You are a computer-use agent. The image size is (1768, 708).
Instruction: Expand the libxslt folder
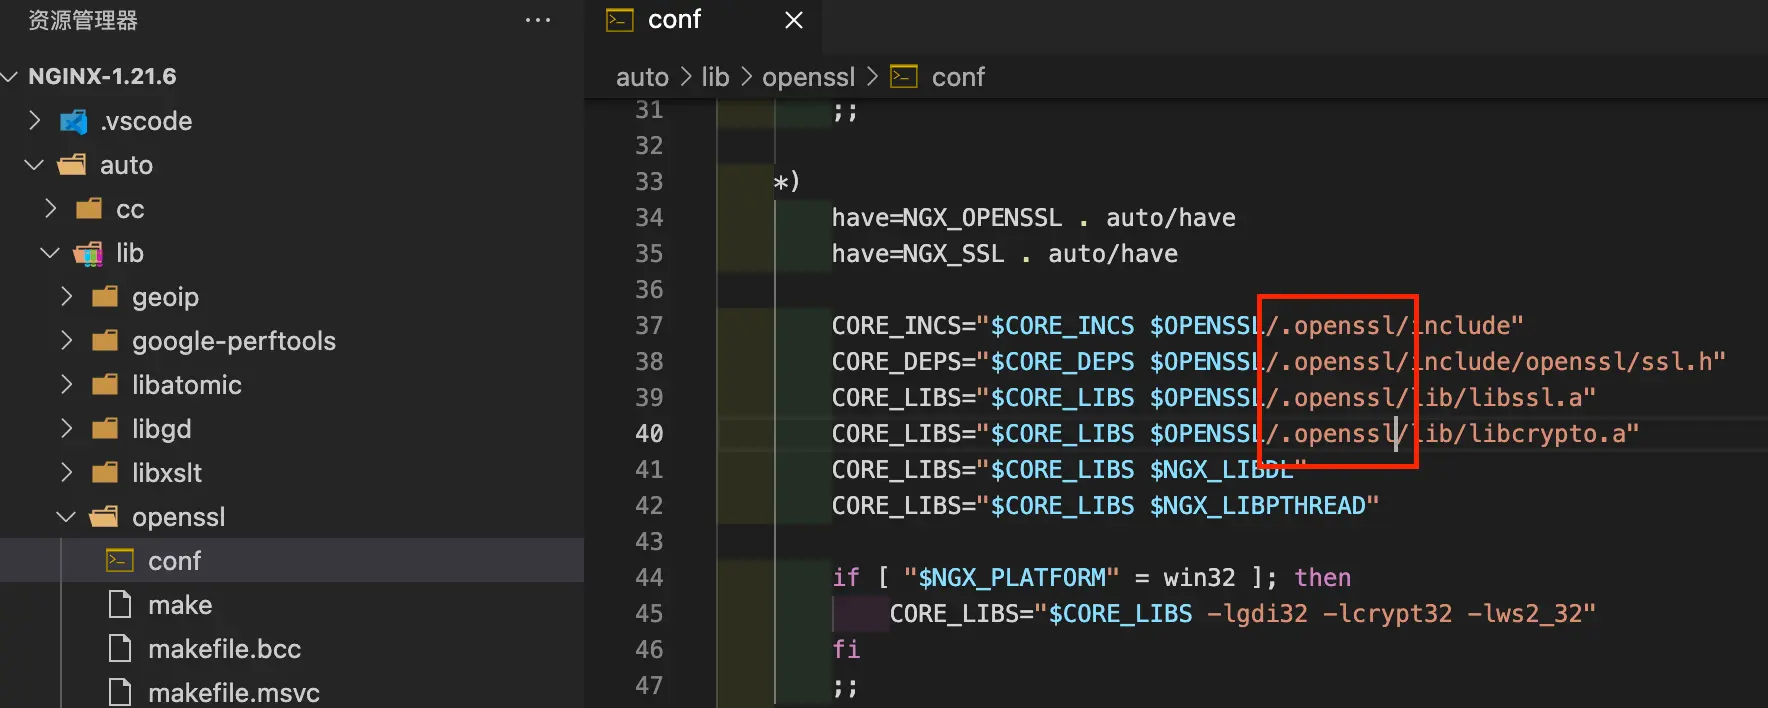[x=166, y=473]
